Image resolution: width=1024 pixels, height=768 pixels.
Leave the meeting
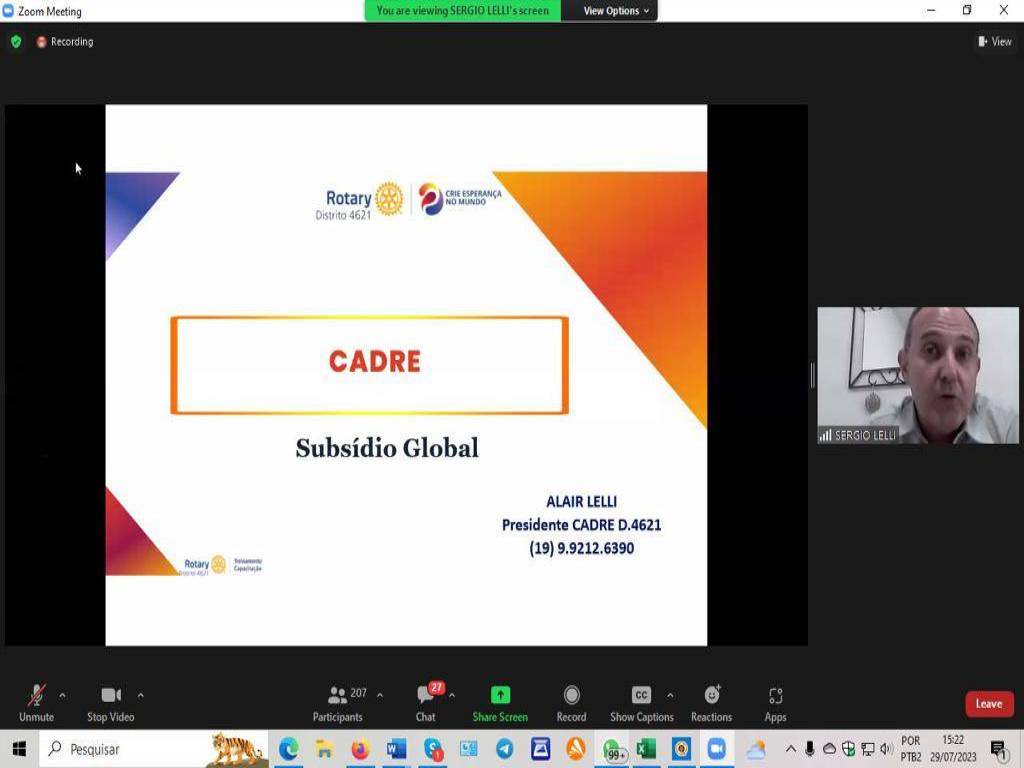[x=989, y=704]
